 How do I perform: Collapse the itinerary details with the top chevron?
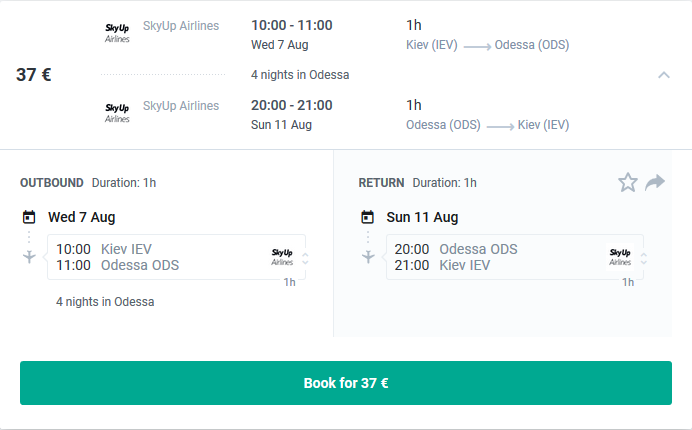click(x=663, y=75)
